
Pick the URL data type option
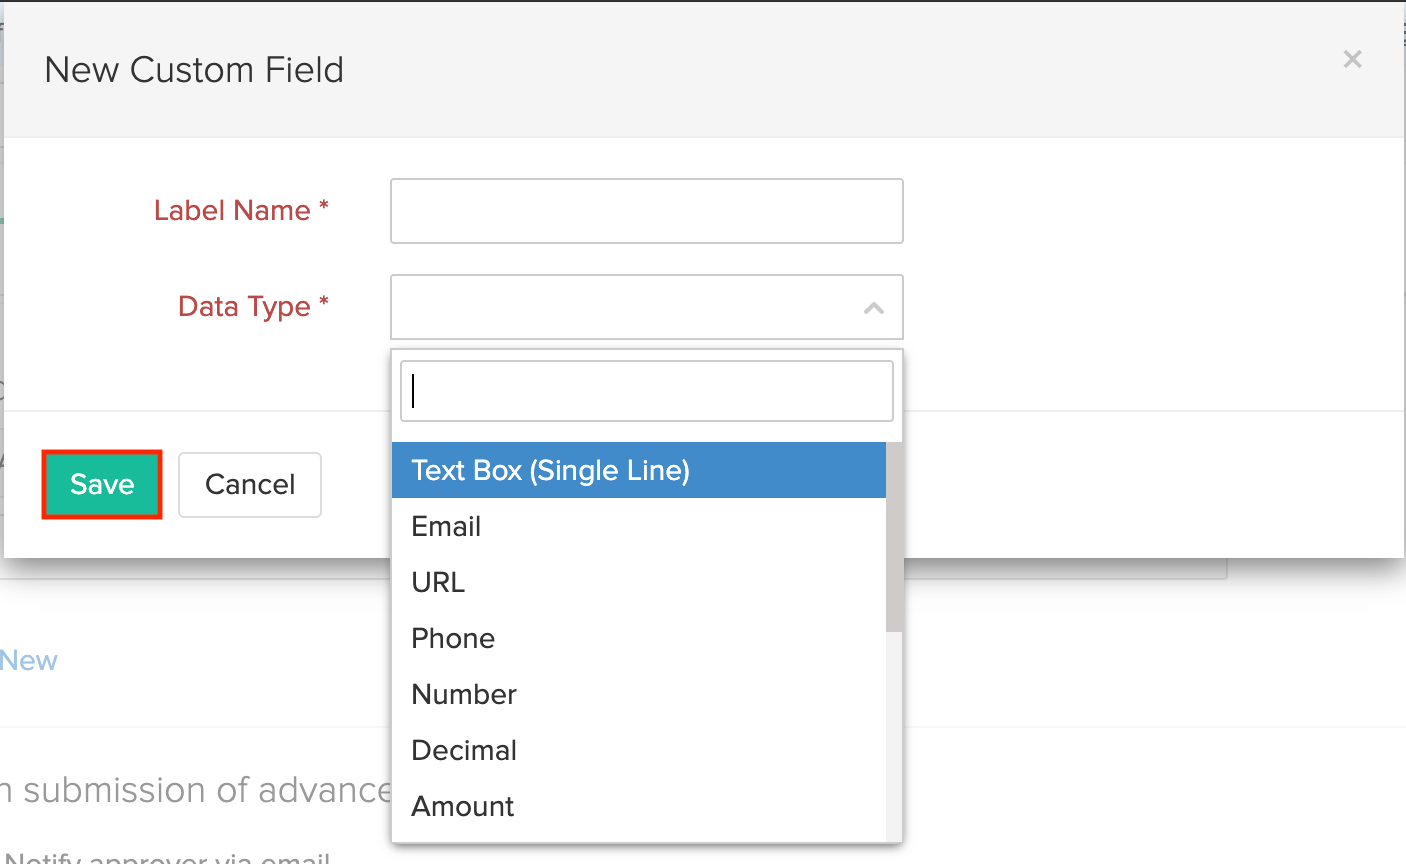(x=438, y=582)
